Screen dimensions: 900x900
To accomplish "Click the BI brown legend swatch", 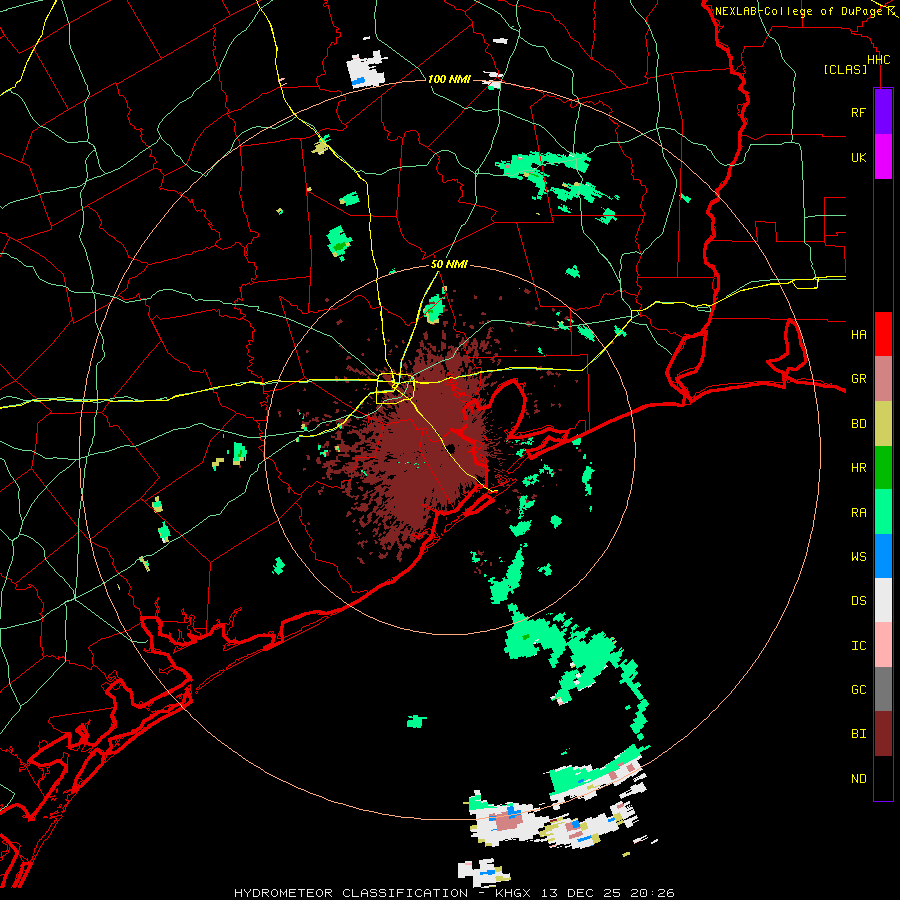I will [x=883, y=734].
